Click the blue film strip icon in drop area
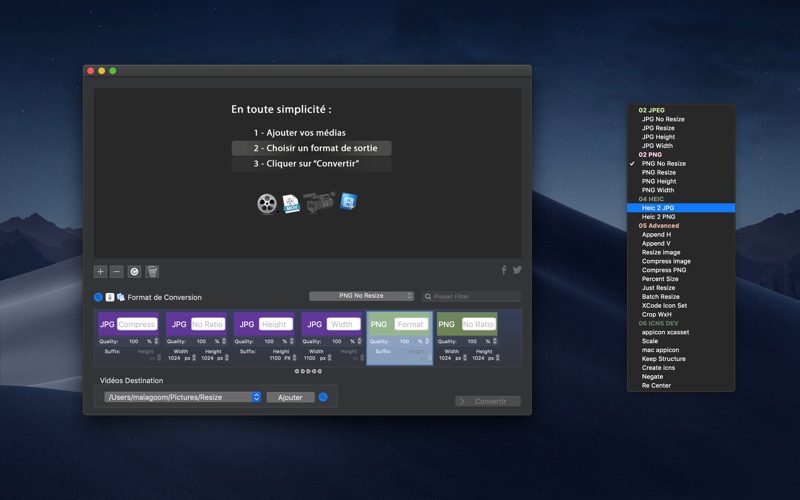Viewport: 800px width, 500px height. (x=348, y=201)
